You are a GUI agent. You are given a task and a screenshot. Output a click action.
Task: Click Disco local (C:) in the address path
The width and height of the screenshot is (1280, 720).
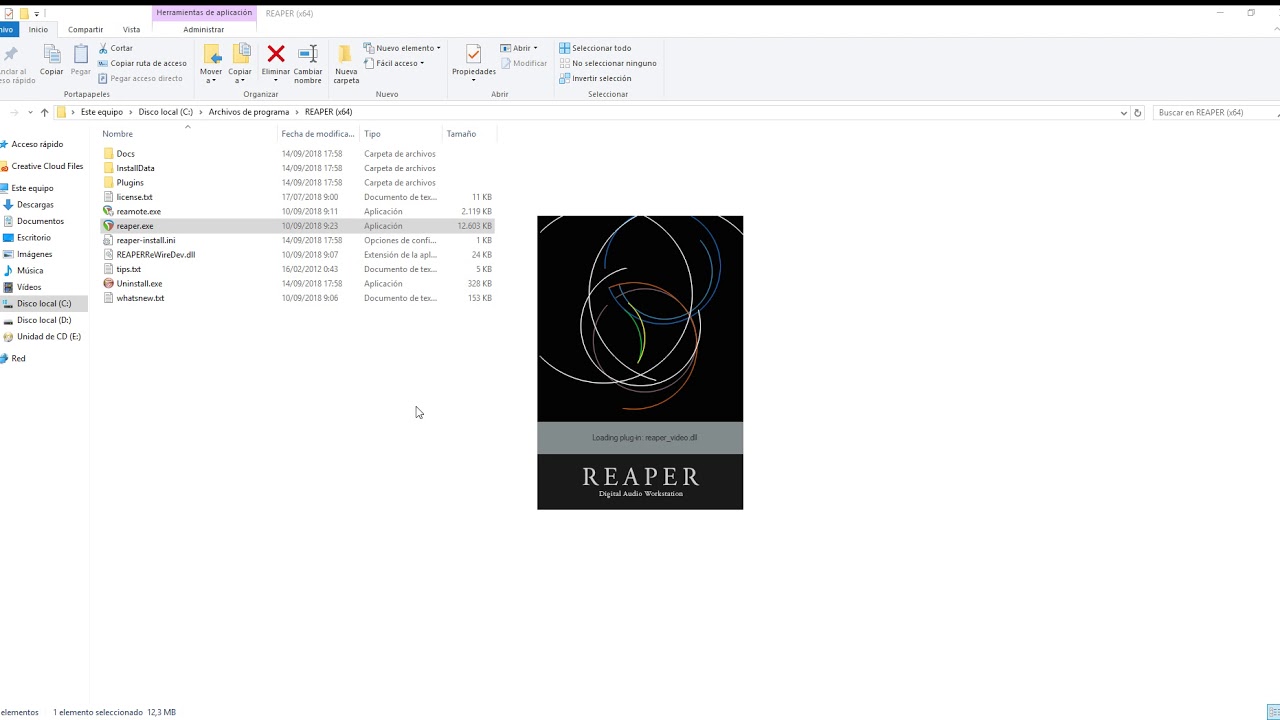click(165, 112)
